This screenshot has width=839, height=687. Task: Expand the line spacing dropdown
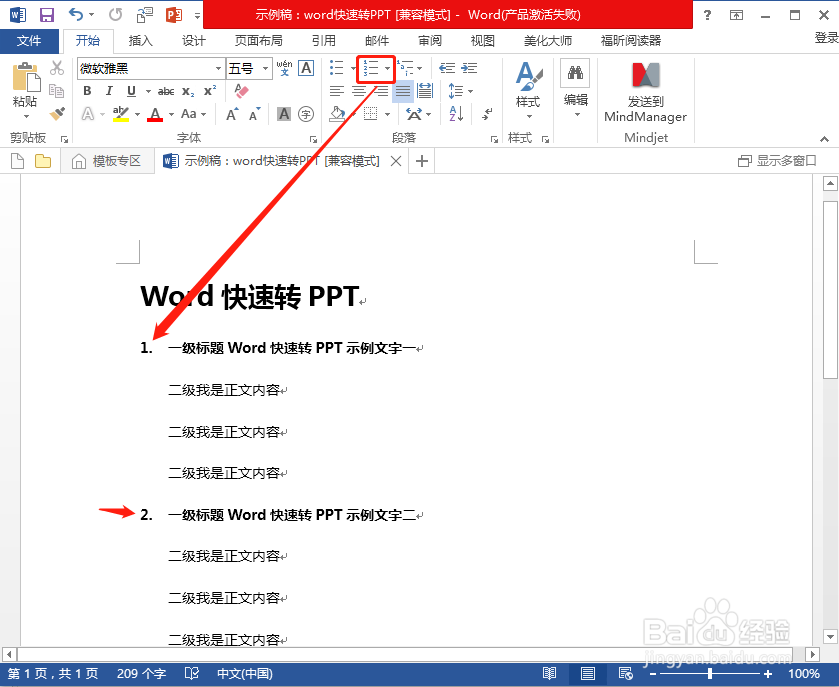click(x=470, y=90)
